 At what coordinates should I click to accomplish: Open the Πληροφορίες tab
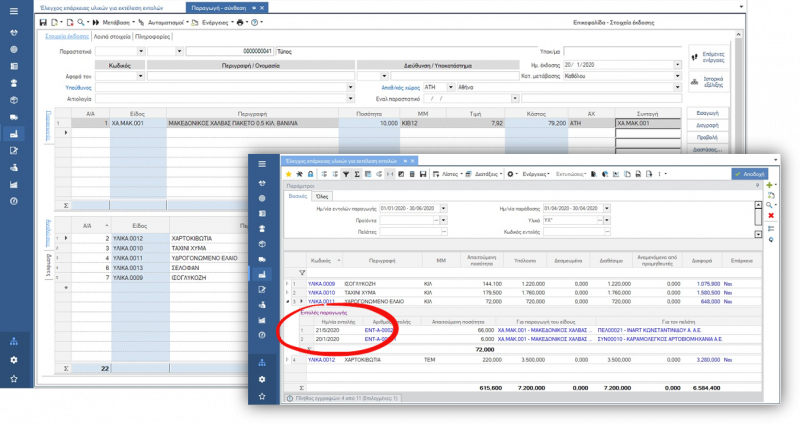coord(153,37)
